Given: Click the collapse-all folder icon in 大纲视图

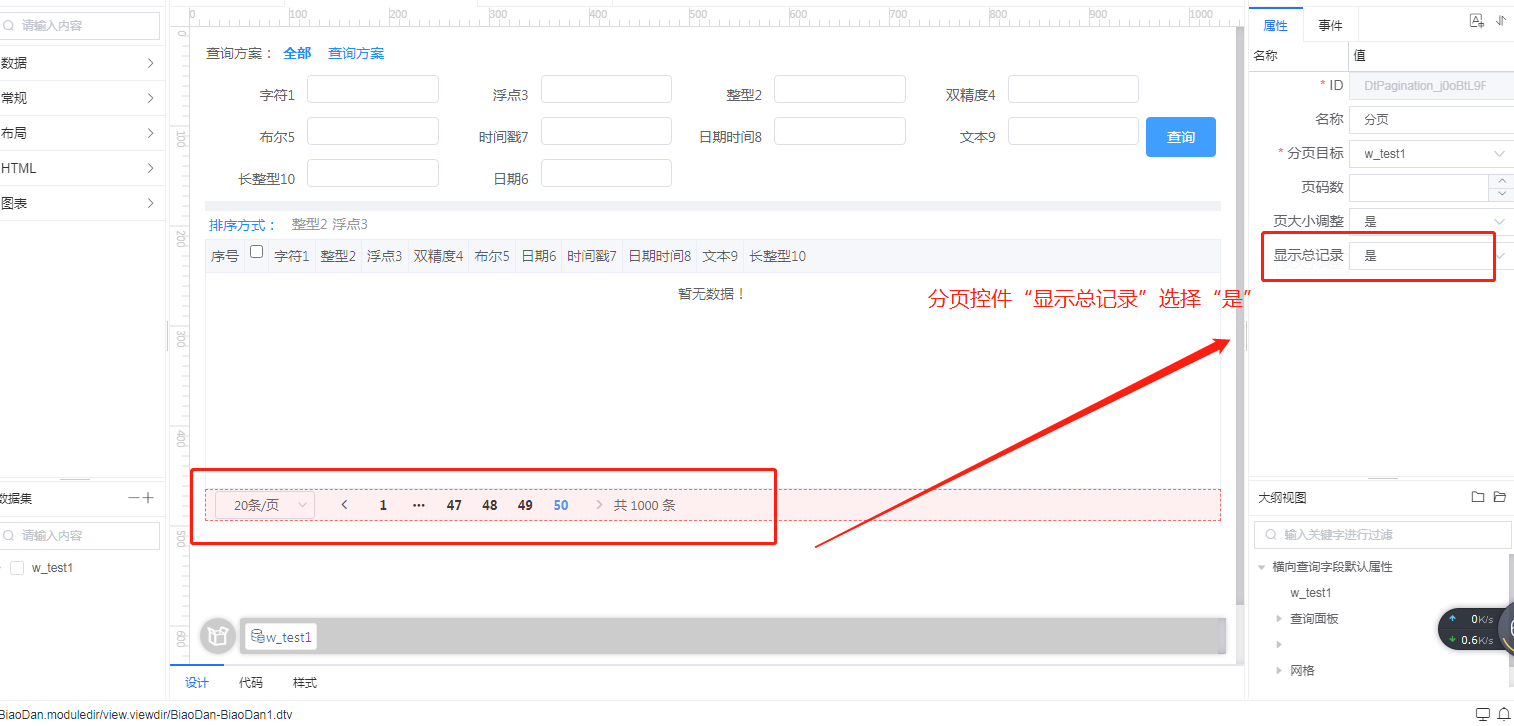Looking at the screenshot, I should click(1477, 497).
